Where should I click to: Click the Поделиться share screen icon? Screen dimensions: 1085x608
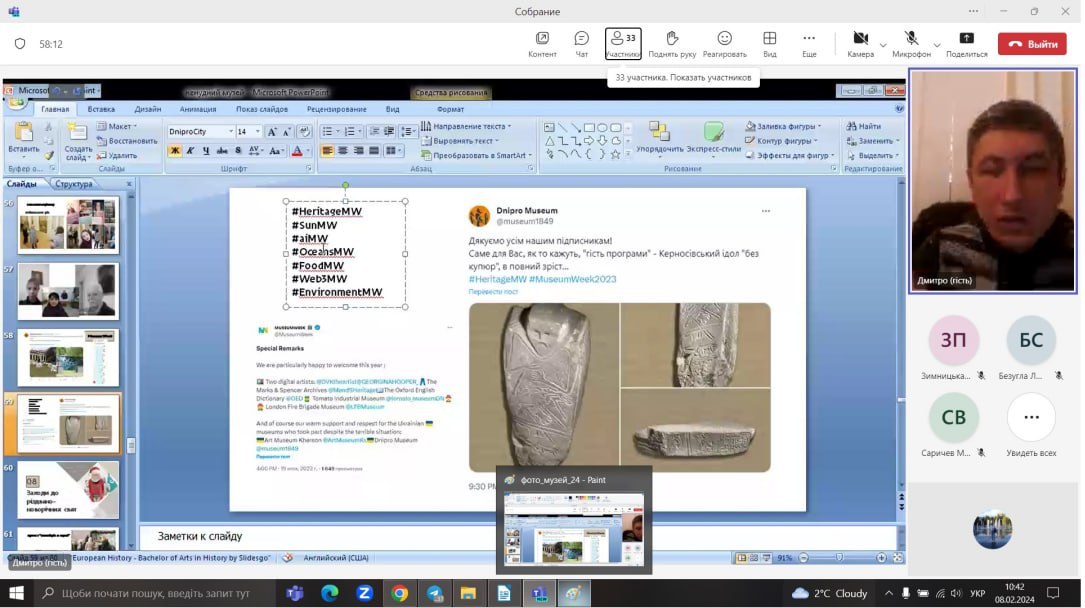pos(966,39)
